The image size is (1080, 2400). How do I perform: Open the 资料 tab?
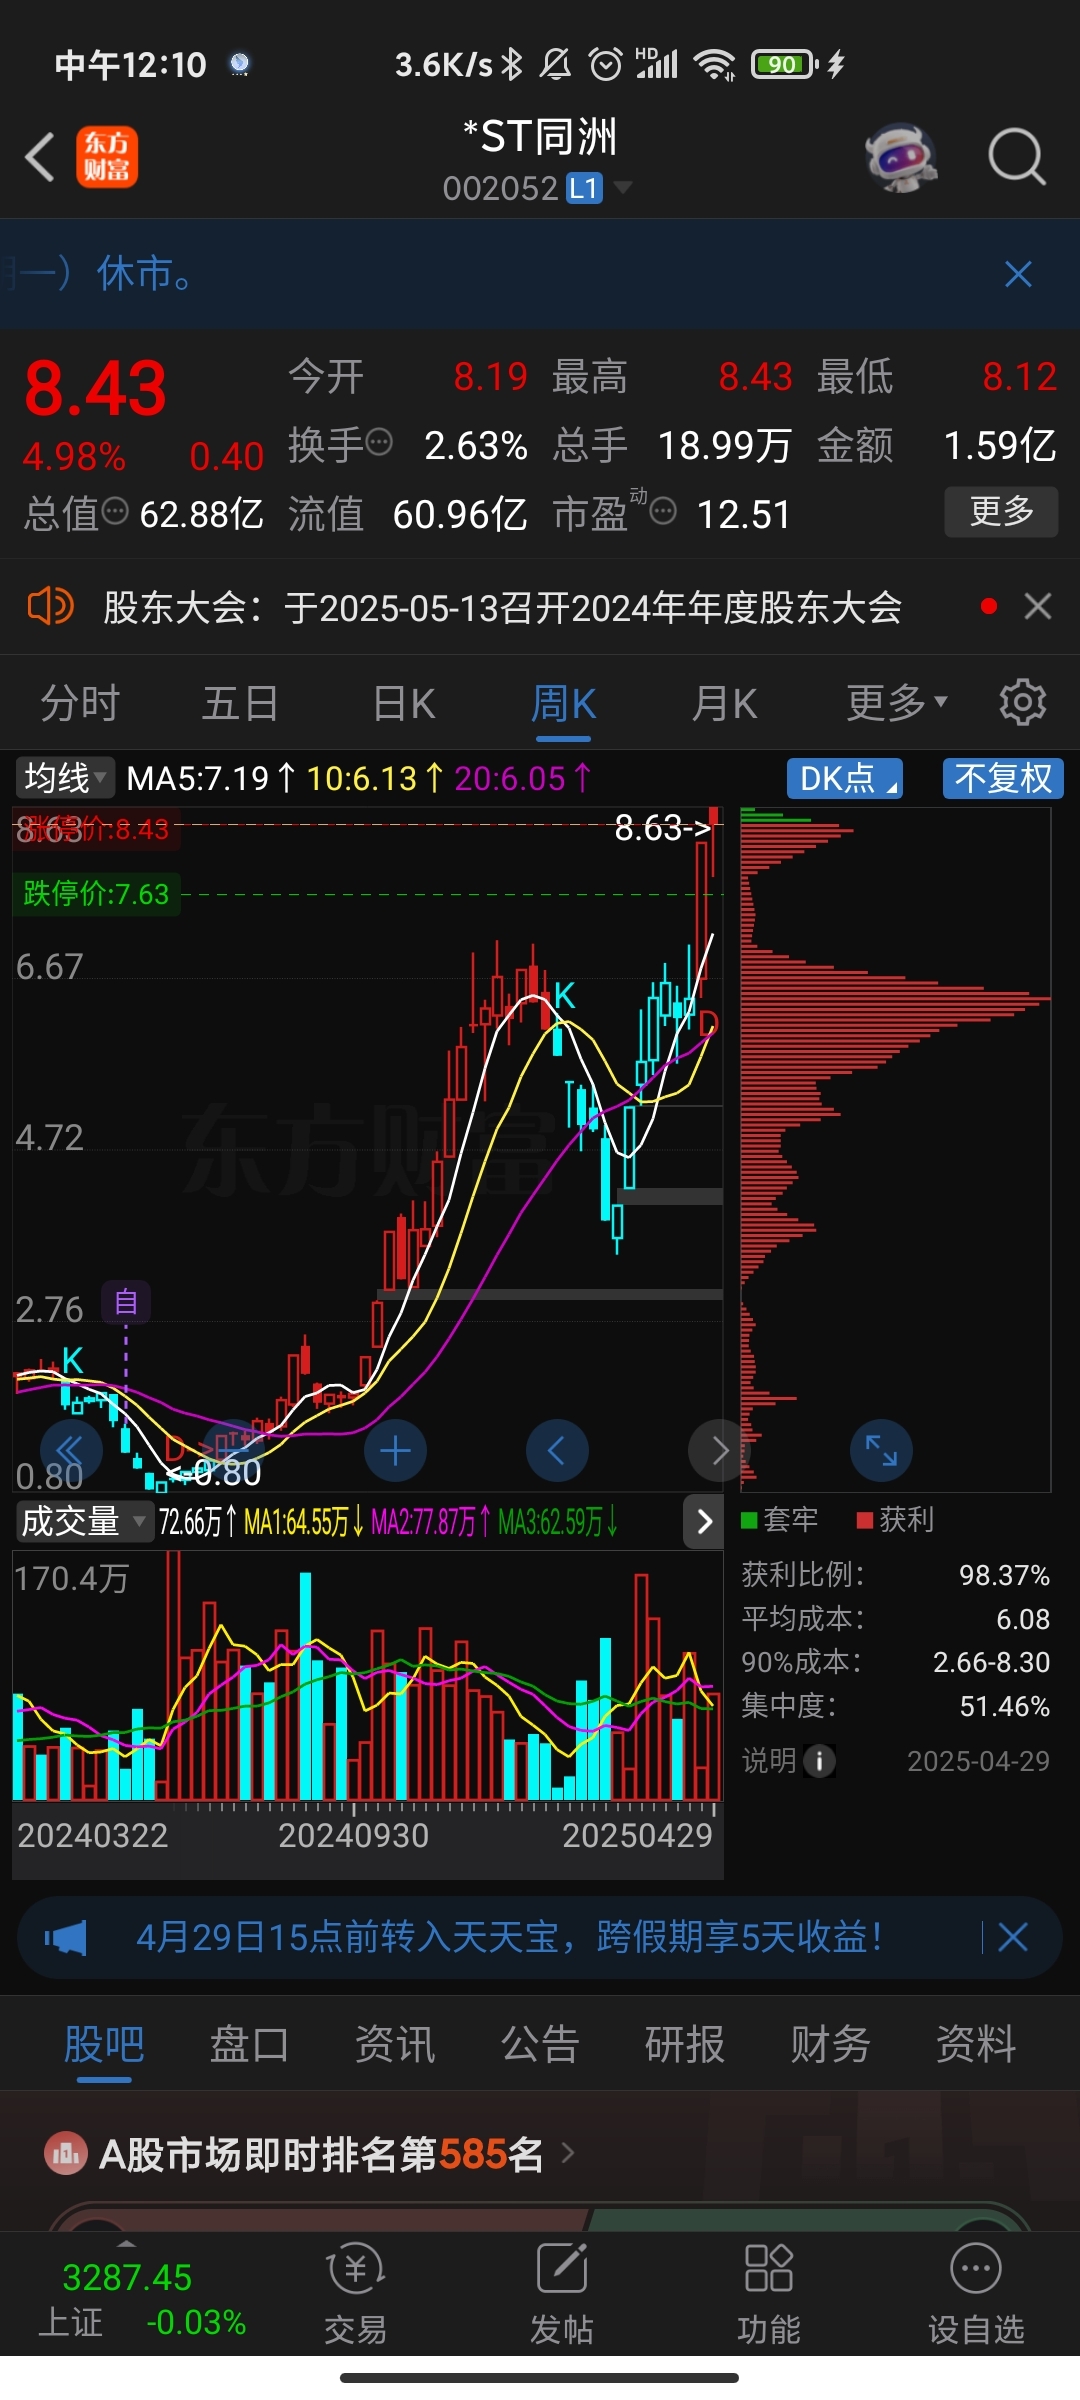click(976, 2043)
